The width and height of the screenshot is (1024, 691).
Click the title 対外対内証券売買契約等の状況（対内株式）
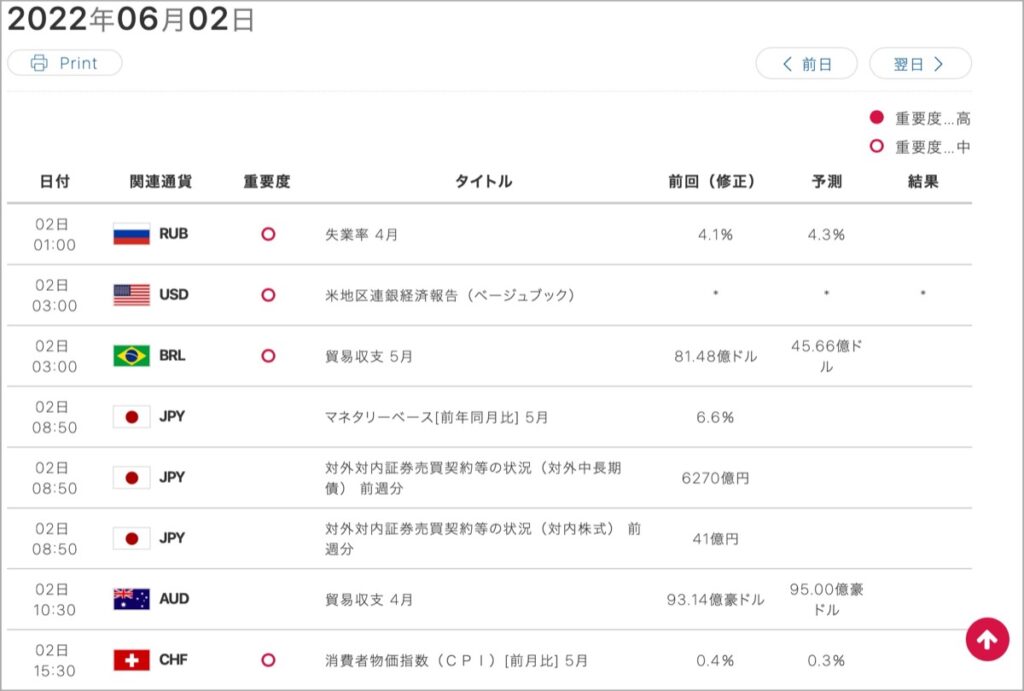coord(483,538)
